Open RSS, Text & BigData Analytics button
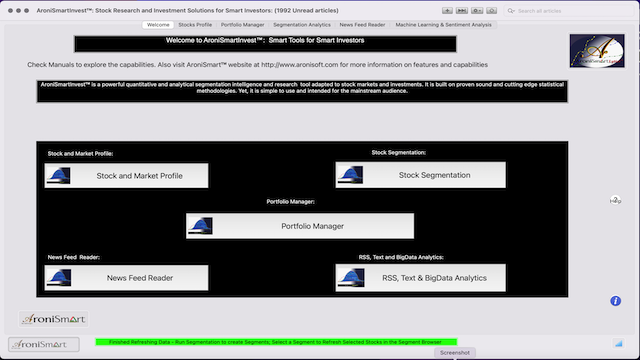The image size is (640, 360). coord(420,278)
